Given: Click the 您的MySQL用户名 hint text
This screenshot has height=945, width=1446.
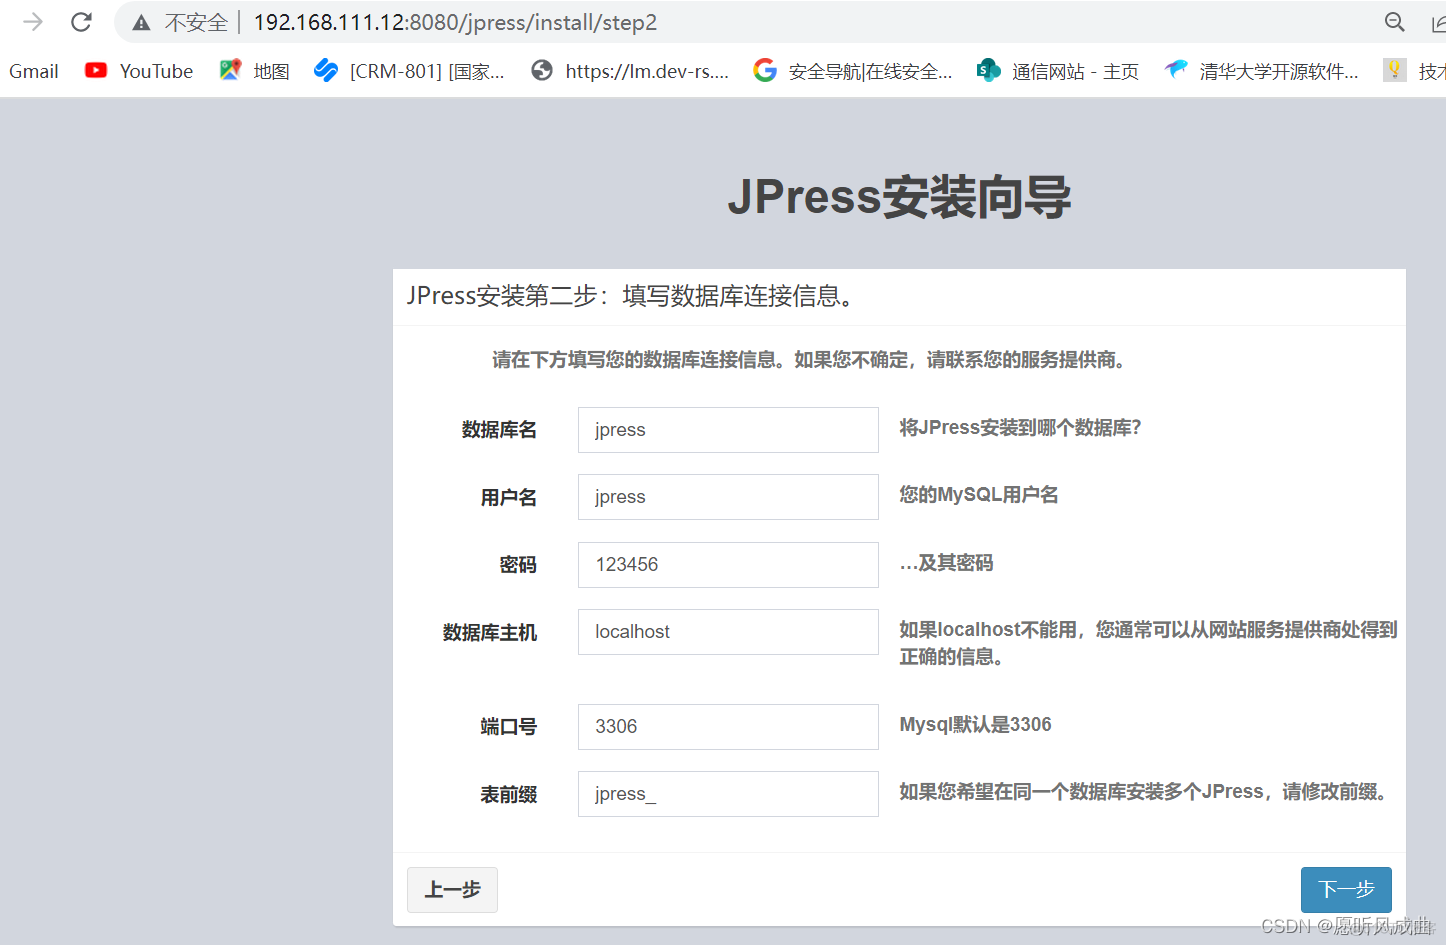Looking at the screenshot, I should tap(979, 495).
